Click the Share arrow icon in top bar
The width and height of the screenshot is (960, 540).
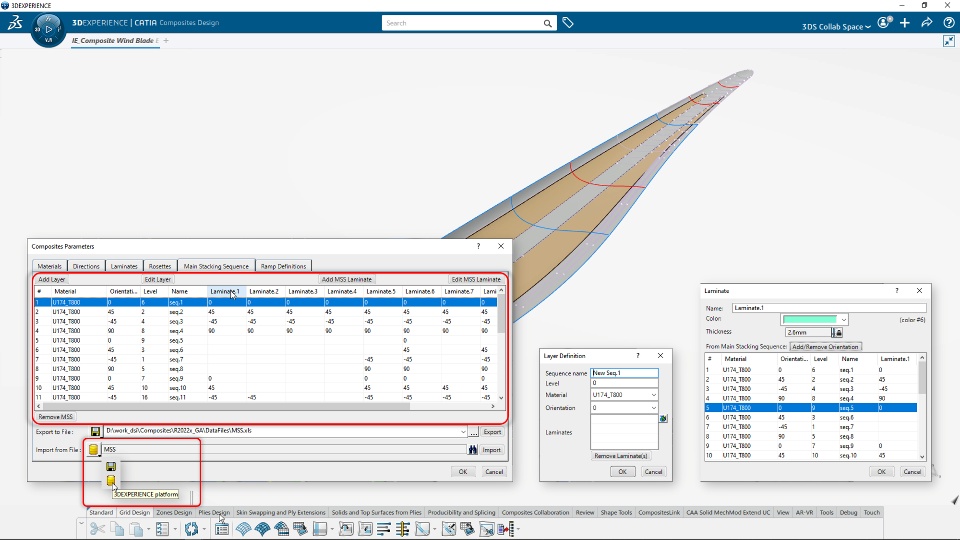click(927, 23)
